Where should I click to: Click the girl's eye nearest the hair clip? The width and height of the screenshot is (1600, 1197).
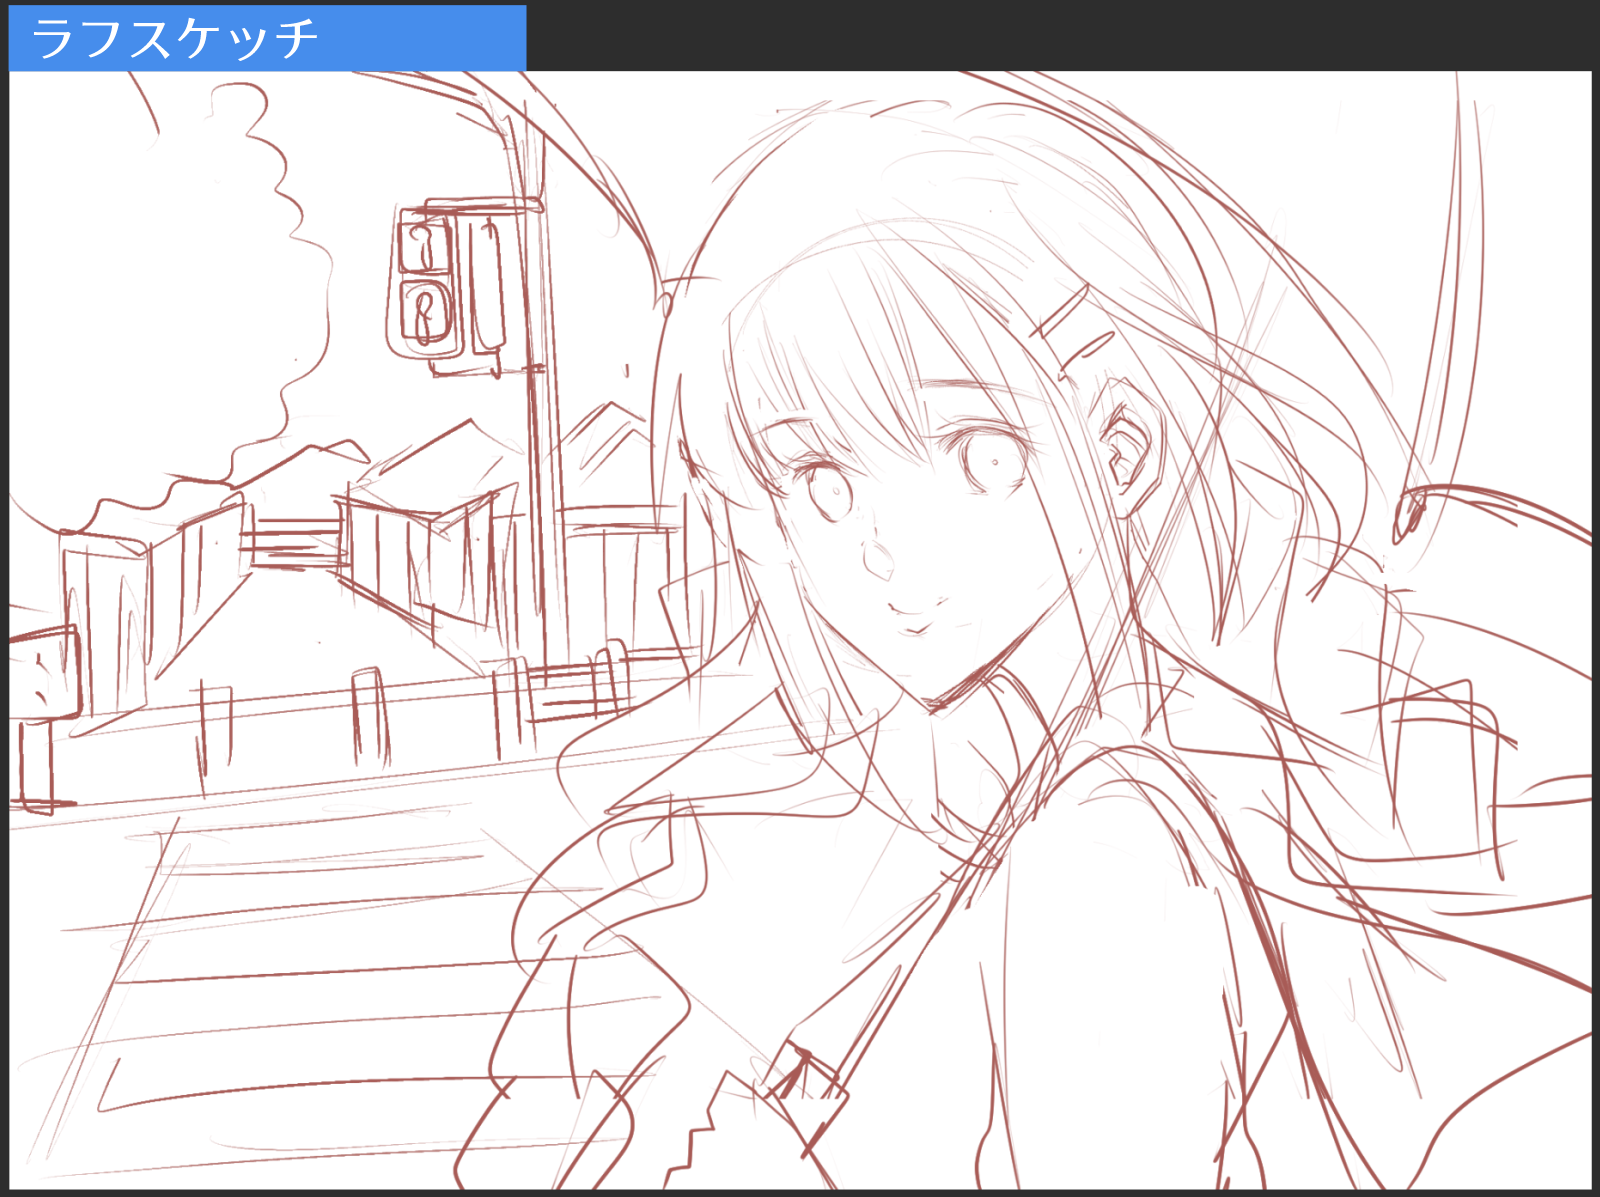tap(994, 462)
